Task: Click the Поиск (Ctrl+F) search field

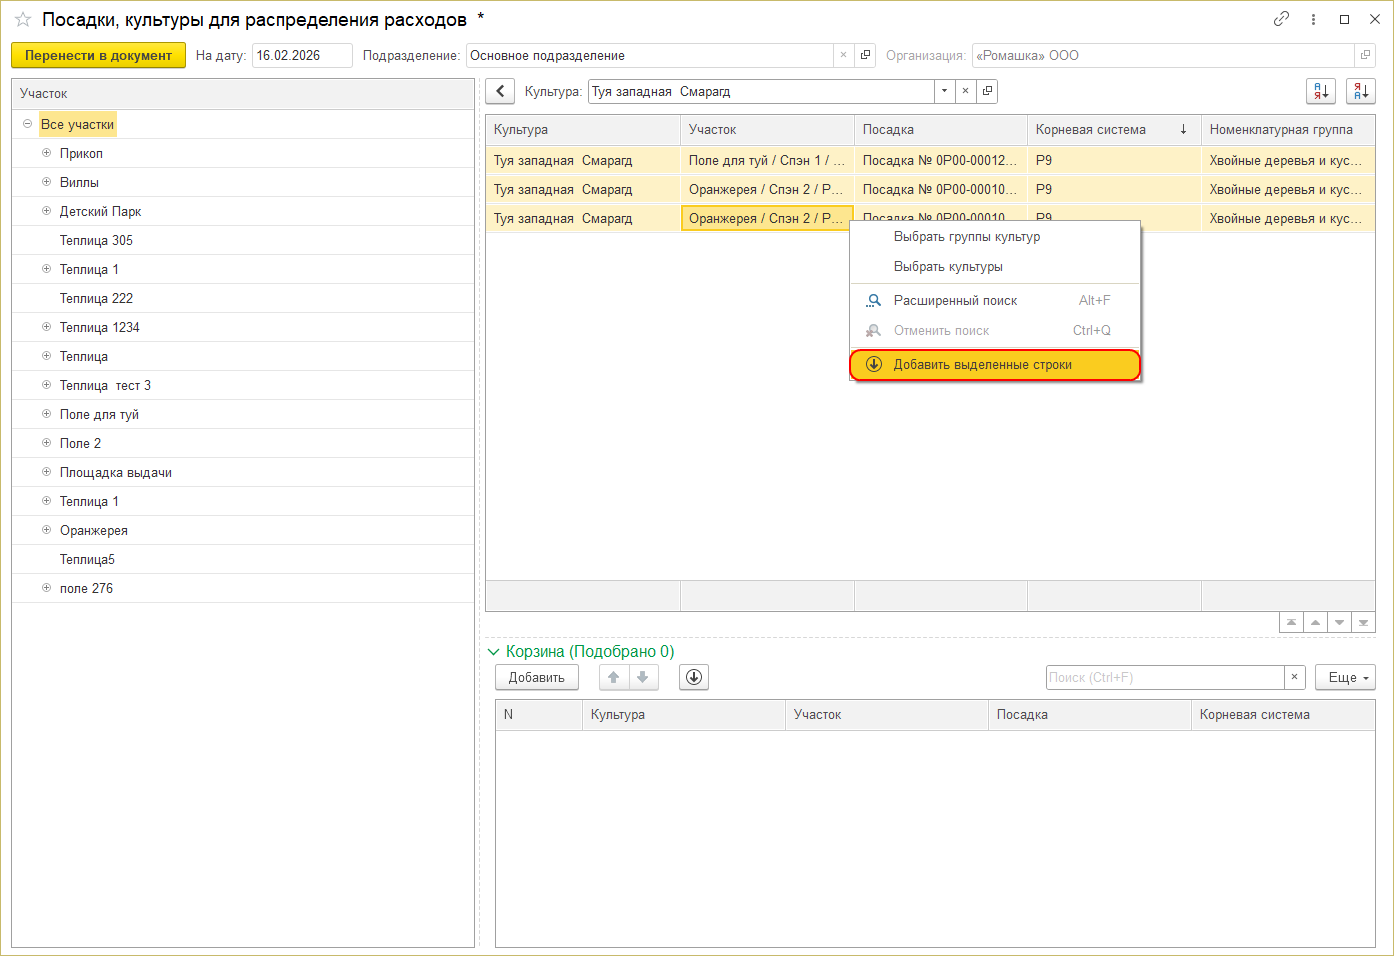Action: 1164,677
